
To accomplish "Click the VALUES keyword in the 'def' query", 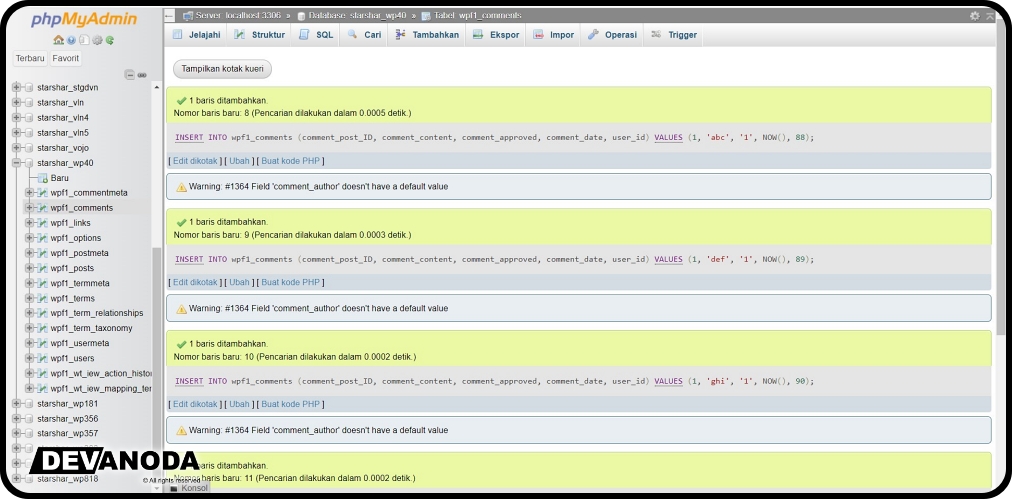I will point(668,260).
